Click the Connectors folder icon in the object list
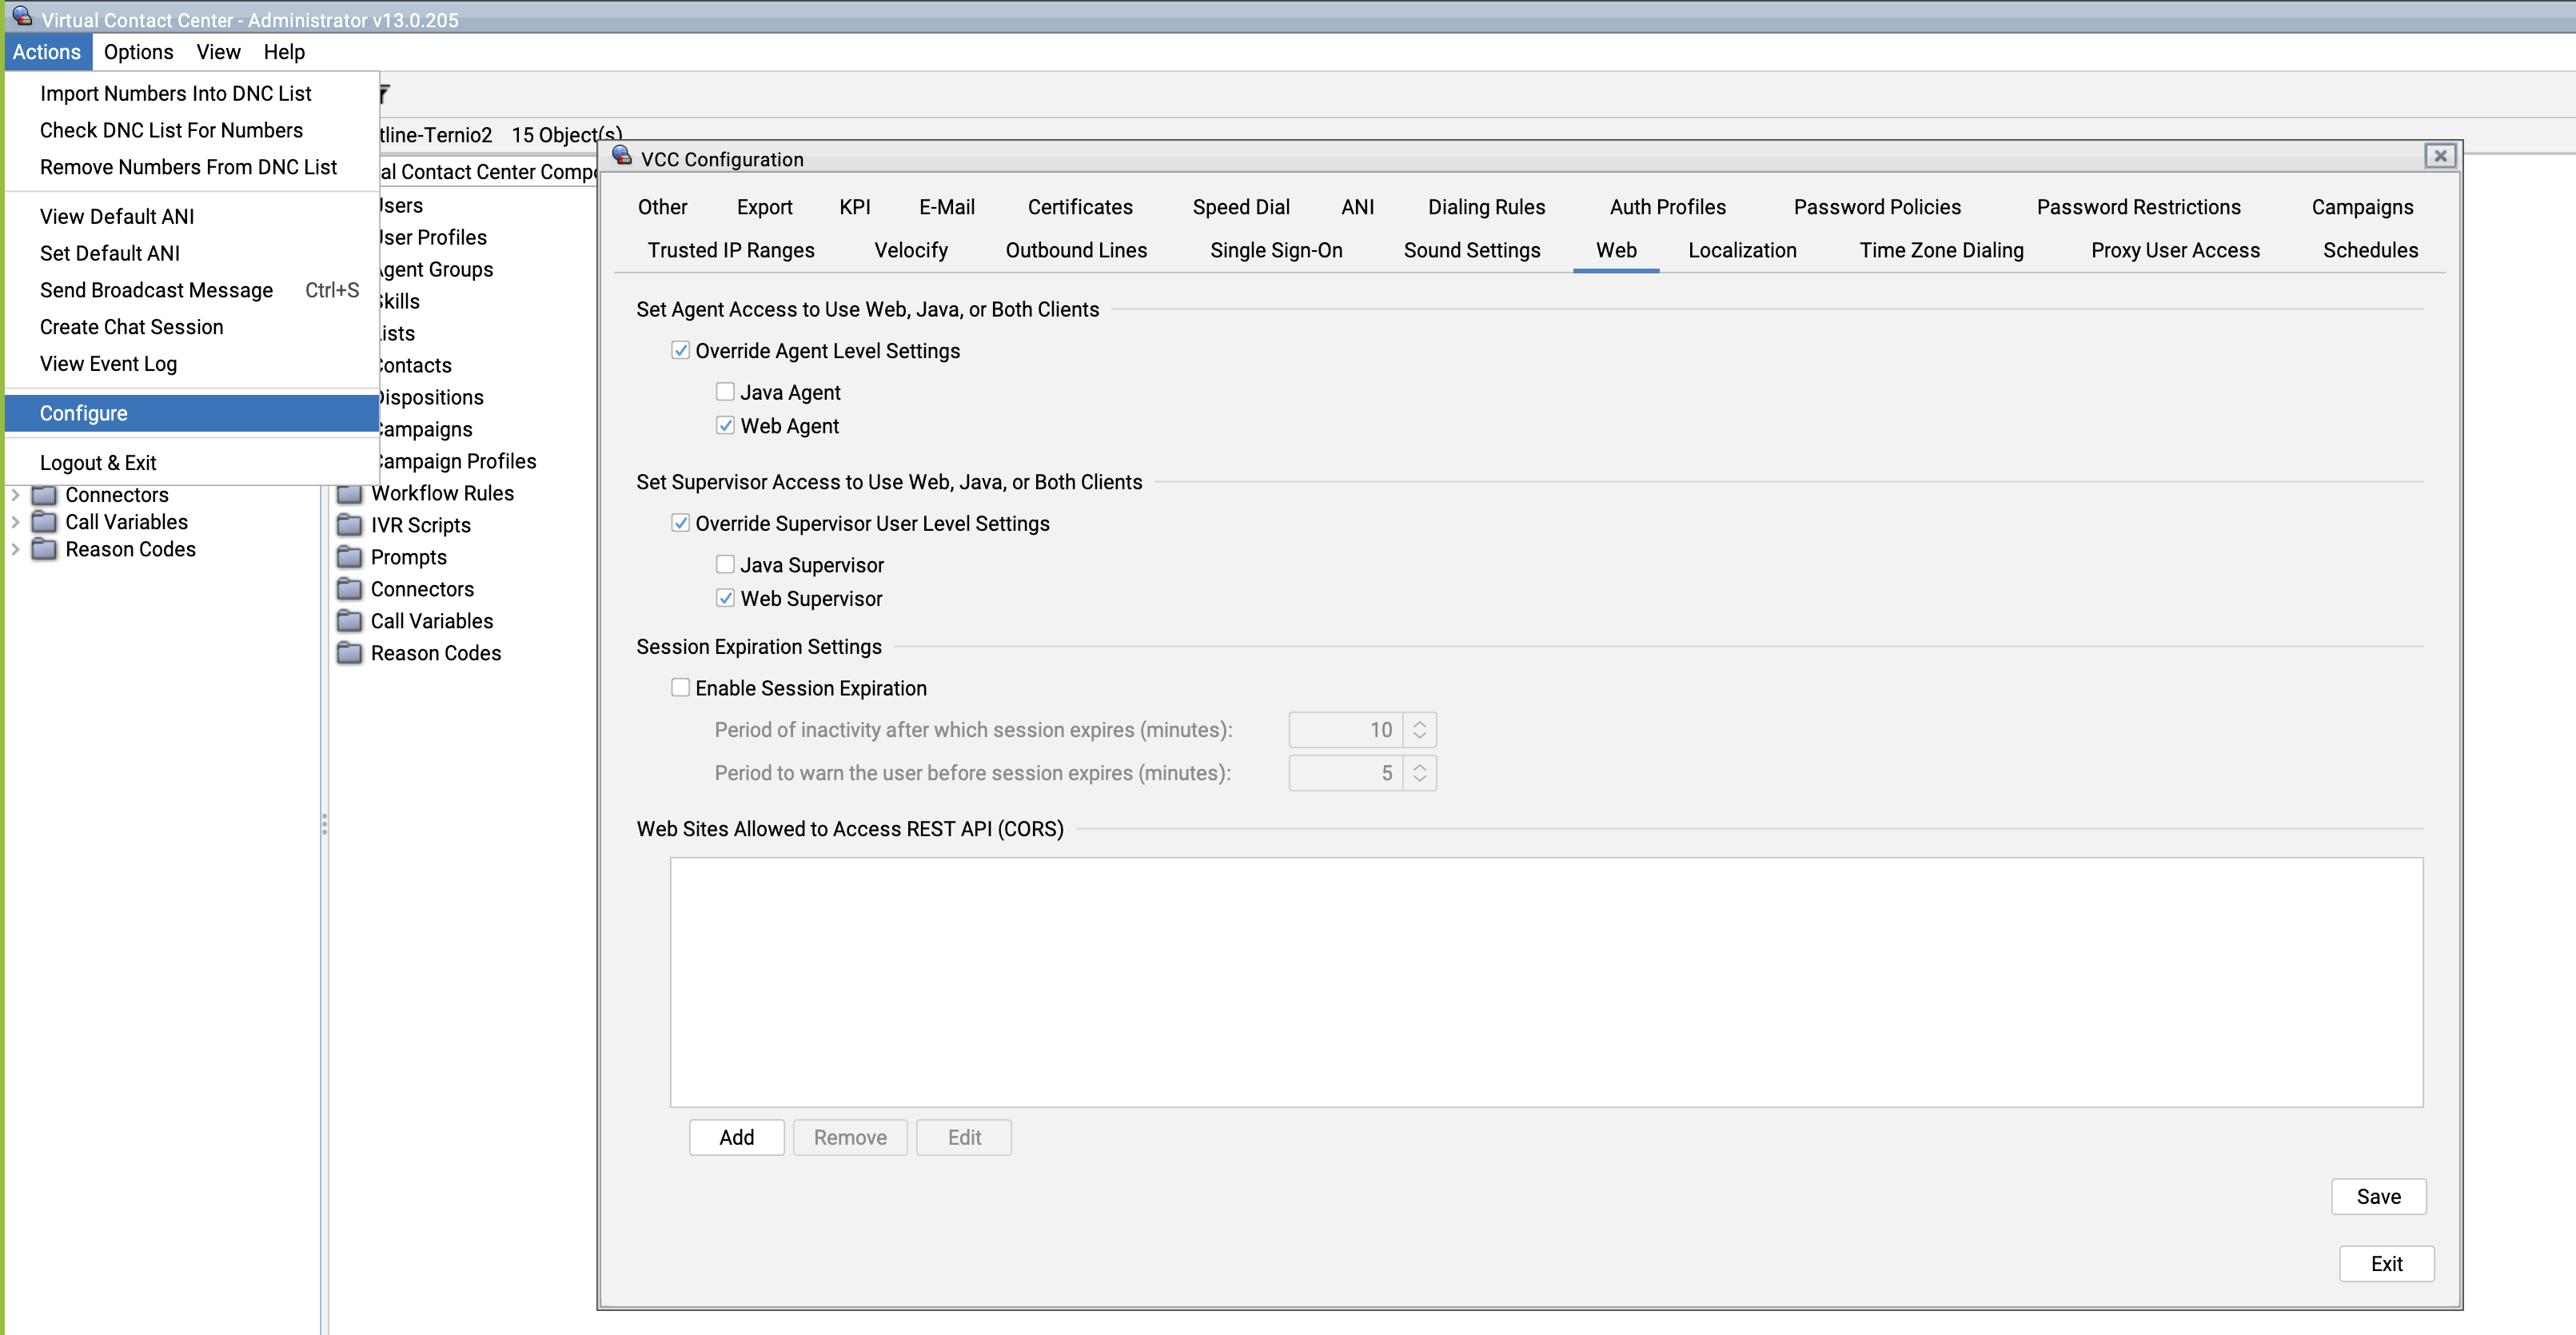Viewport: 2576px width, 1335px height. (349, 589)
